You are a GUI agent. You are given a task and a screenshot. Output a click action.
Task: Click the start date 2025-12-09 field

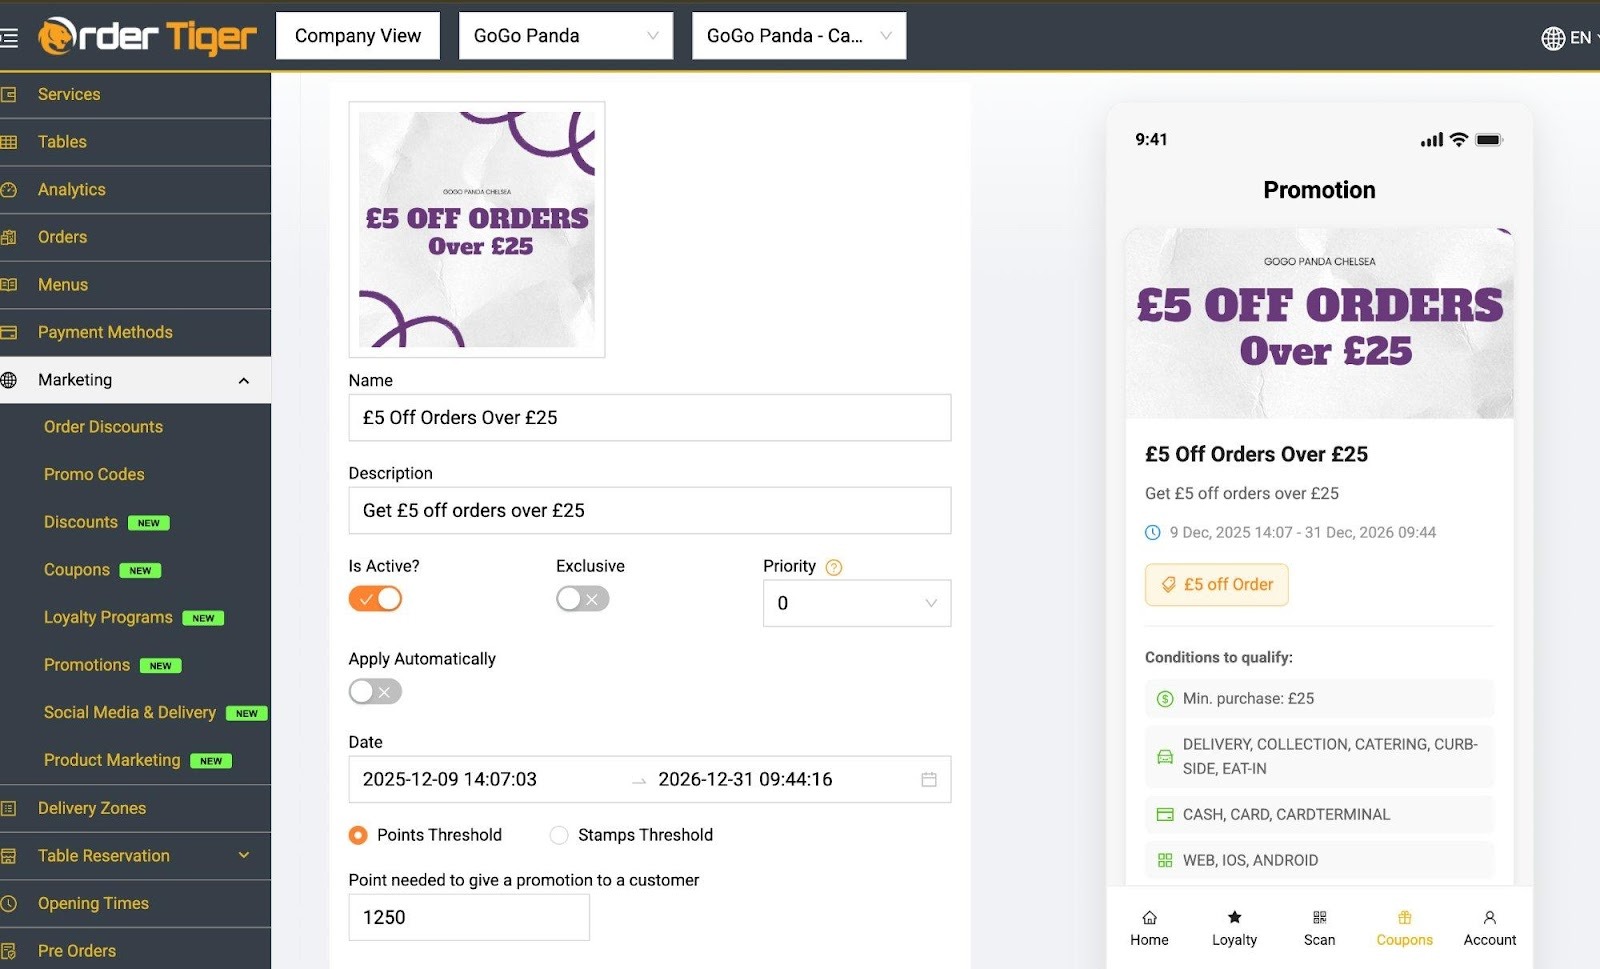click(450, 779)
